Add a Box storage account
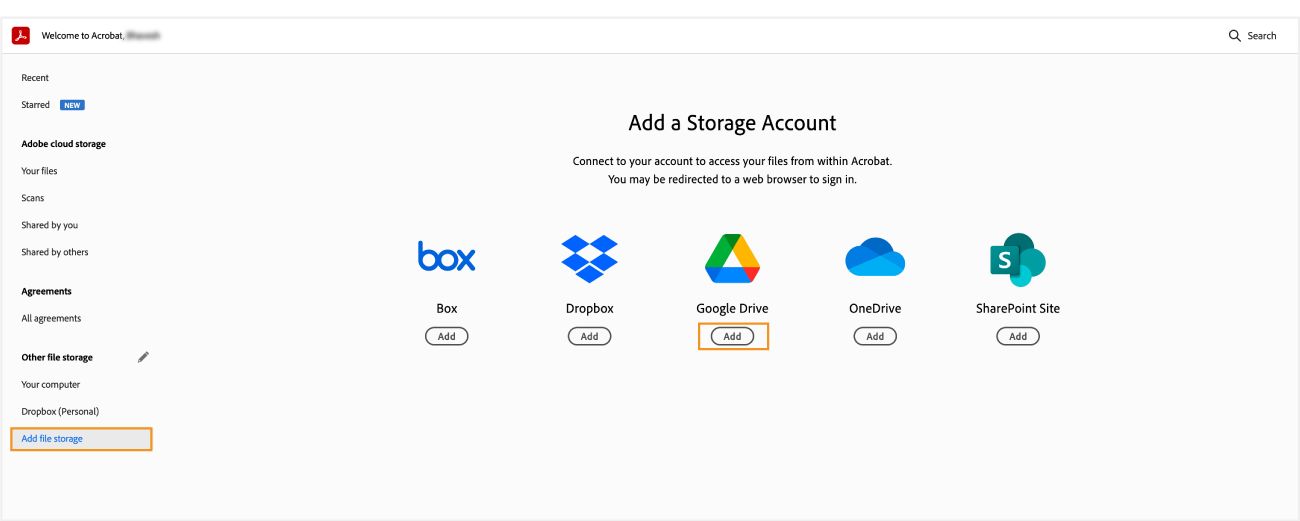1300x521 pixels. [x=447, y=336]
